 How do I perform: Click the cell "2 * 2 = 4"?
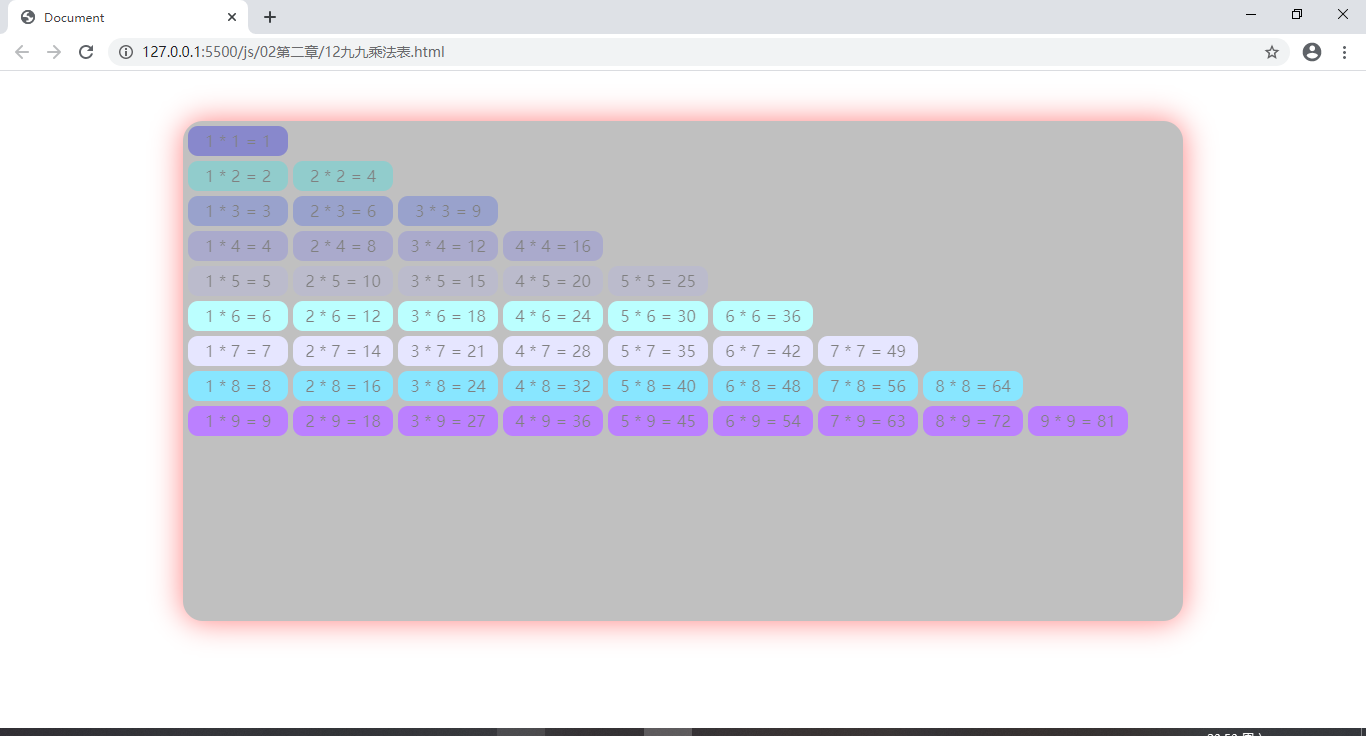pyautogui.click(x=343, y=176)
